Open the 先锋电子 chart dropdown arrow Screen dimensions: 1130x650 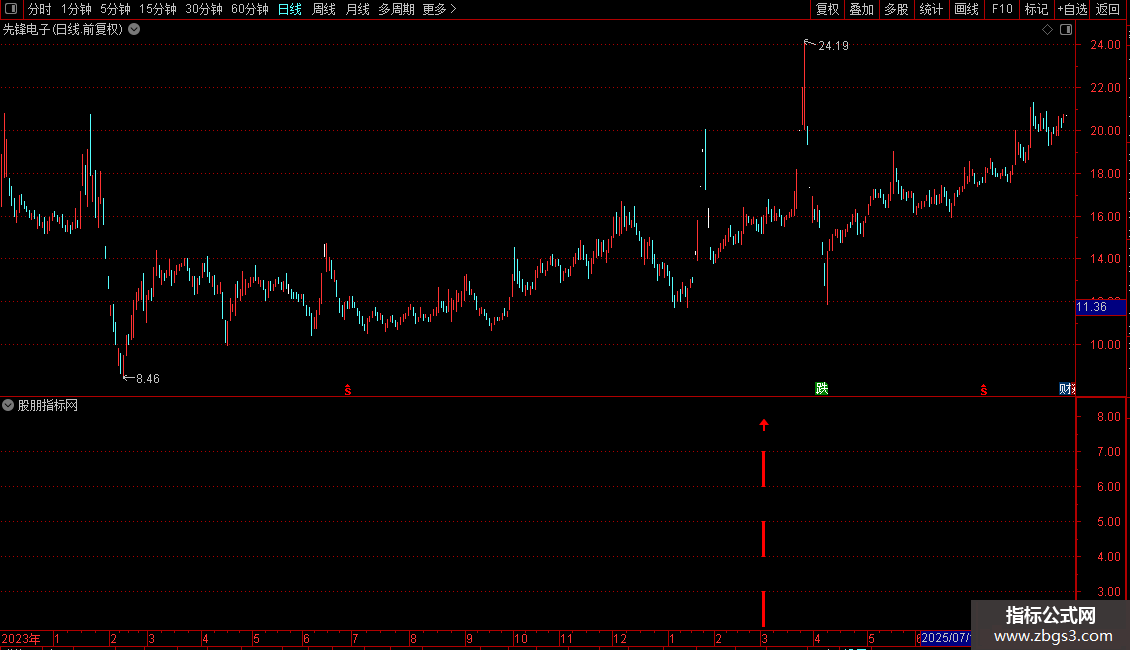pyautogui.click(x=134, y=30)
